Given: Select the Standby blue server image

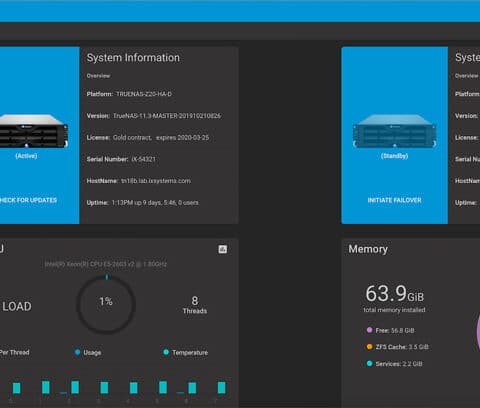Looking at the screenshot, I should tap(394, 131).
